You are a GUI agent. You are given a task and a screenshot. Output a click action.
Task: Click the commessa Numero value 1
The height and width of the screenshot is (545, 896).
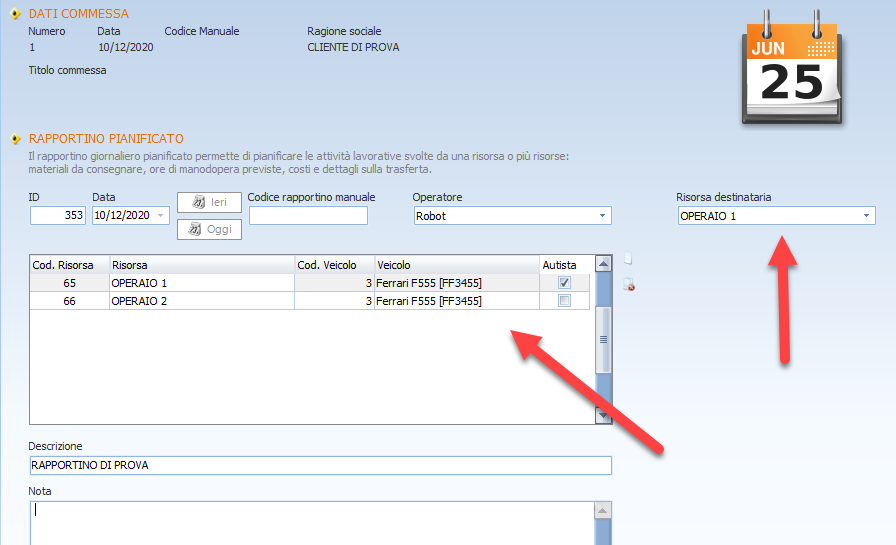click(32, 47)
